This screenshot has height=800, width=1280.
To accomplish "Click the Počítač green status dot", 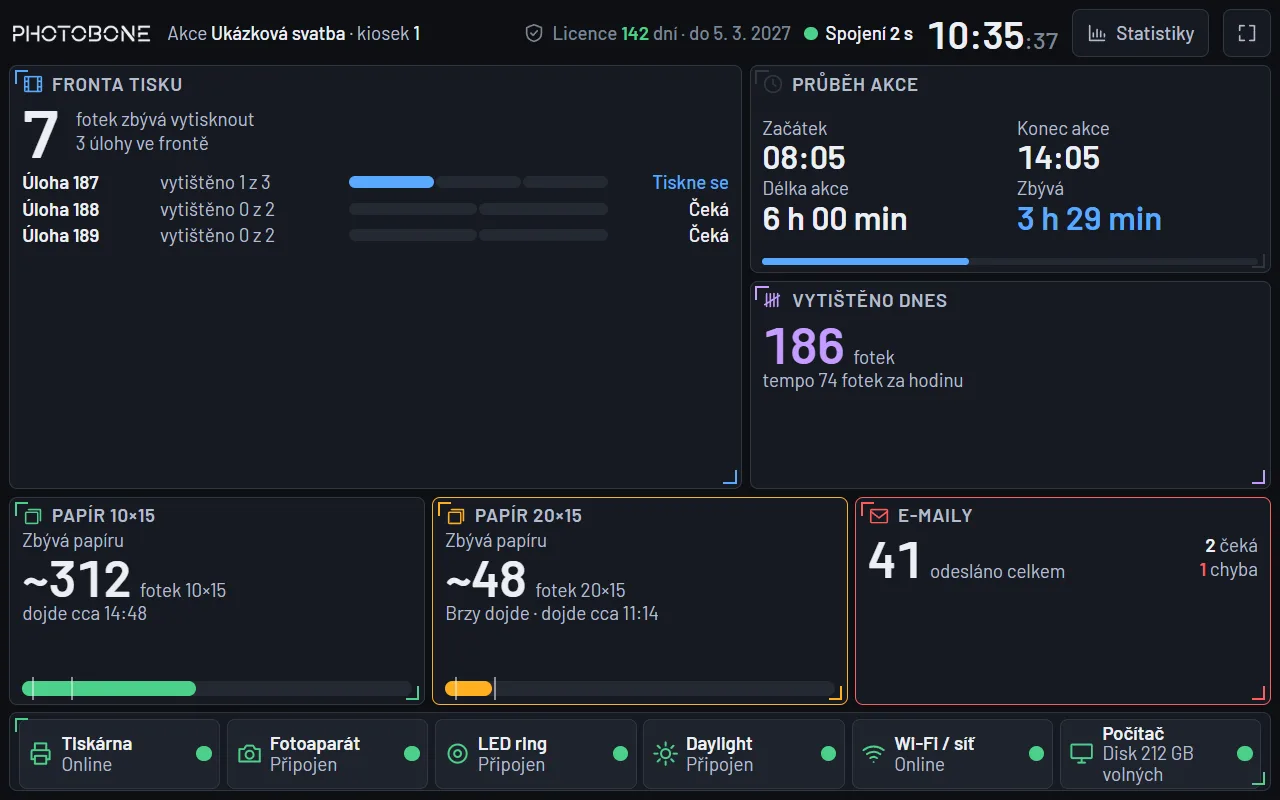I will pos(1245,754).
